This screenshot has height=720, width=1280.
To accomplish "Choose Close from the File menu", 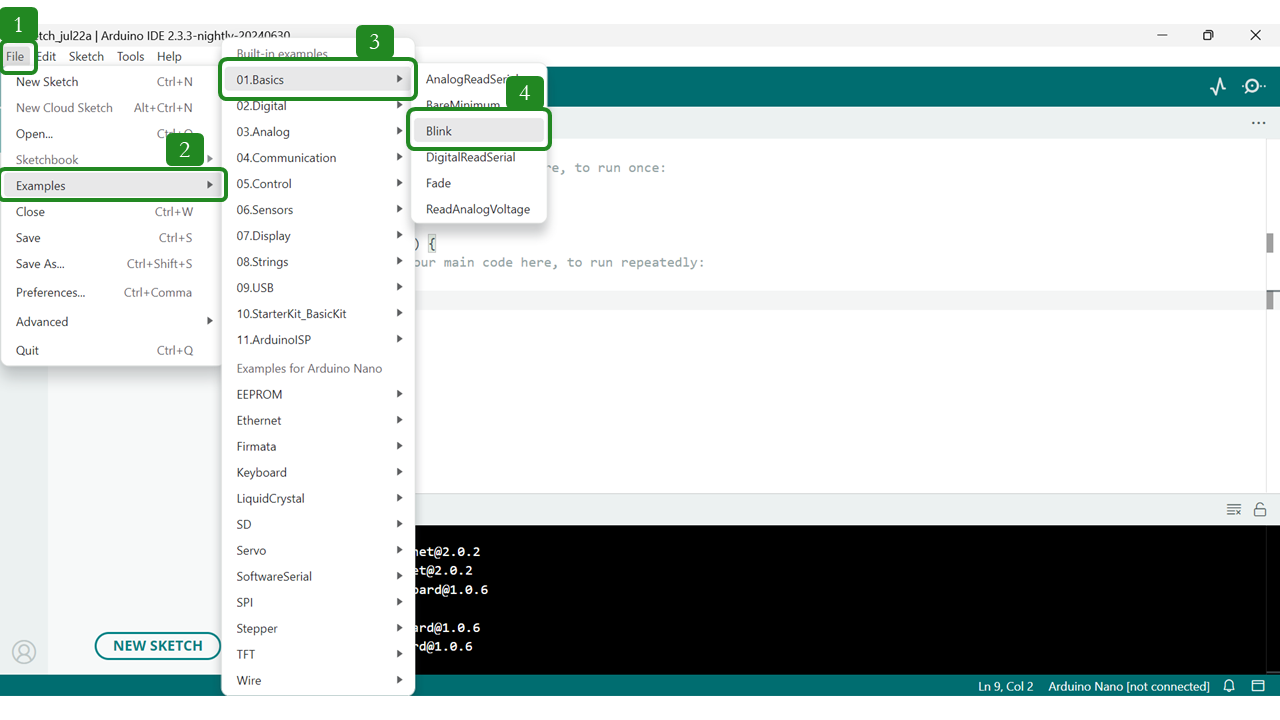I will click(x=110, y=212).
